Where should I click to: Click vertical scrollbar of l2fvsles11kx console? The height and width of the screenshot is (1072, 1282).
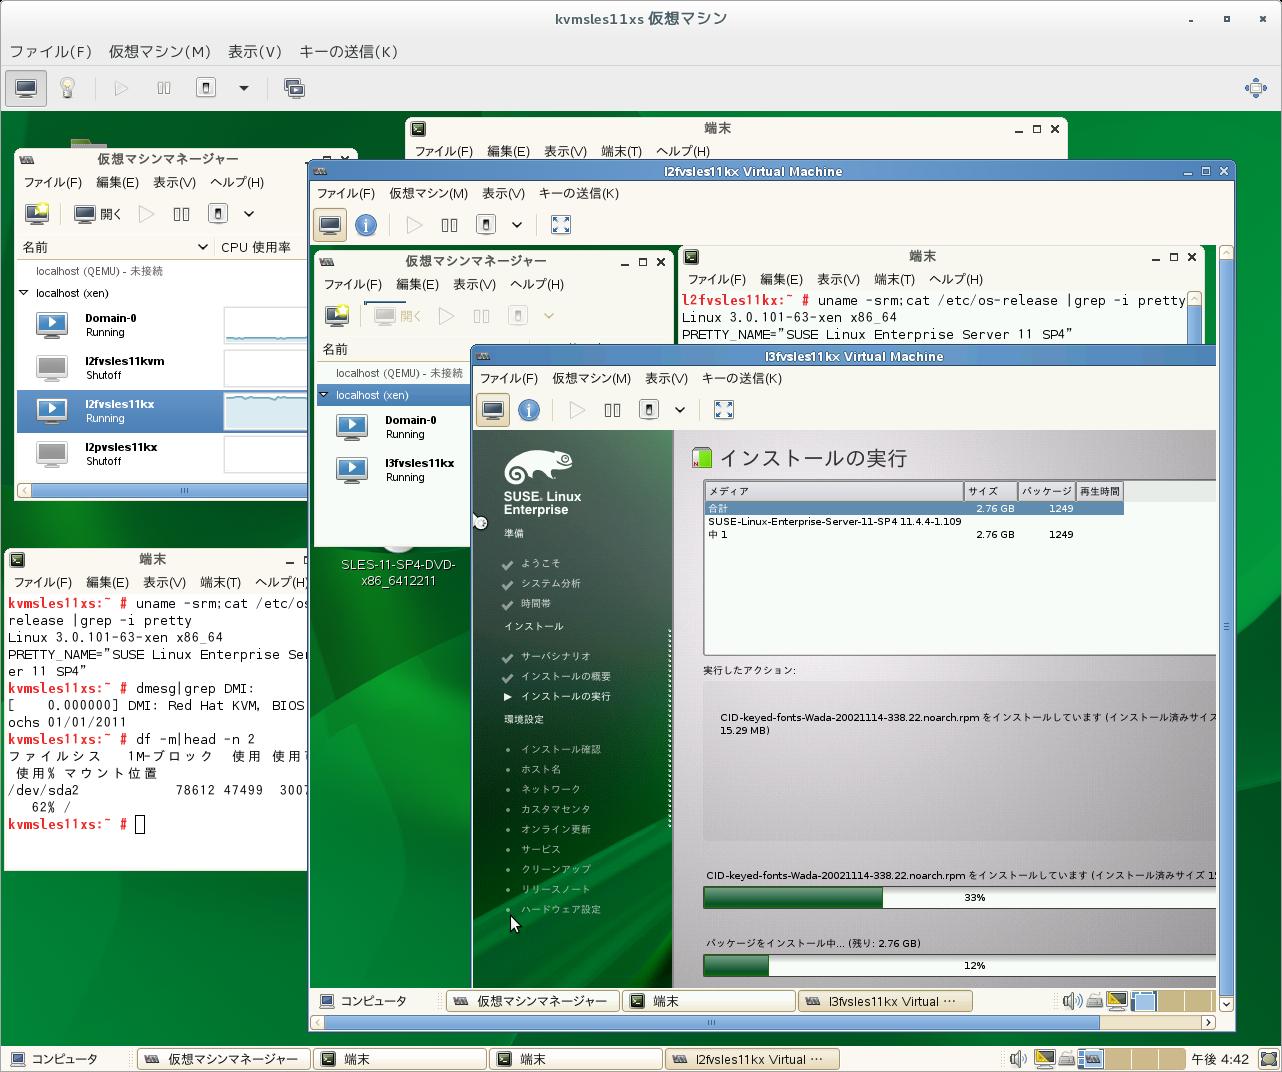(1227, 626)
